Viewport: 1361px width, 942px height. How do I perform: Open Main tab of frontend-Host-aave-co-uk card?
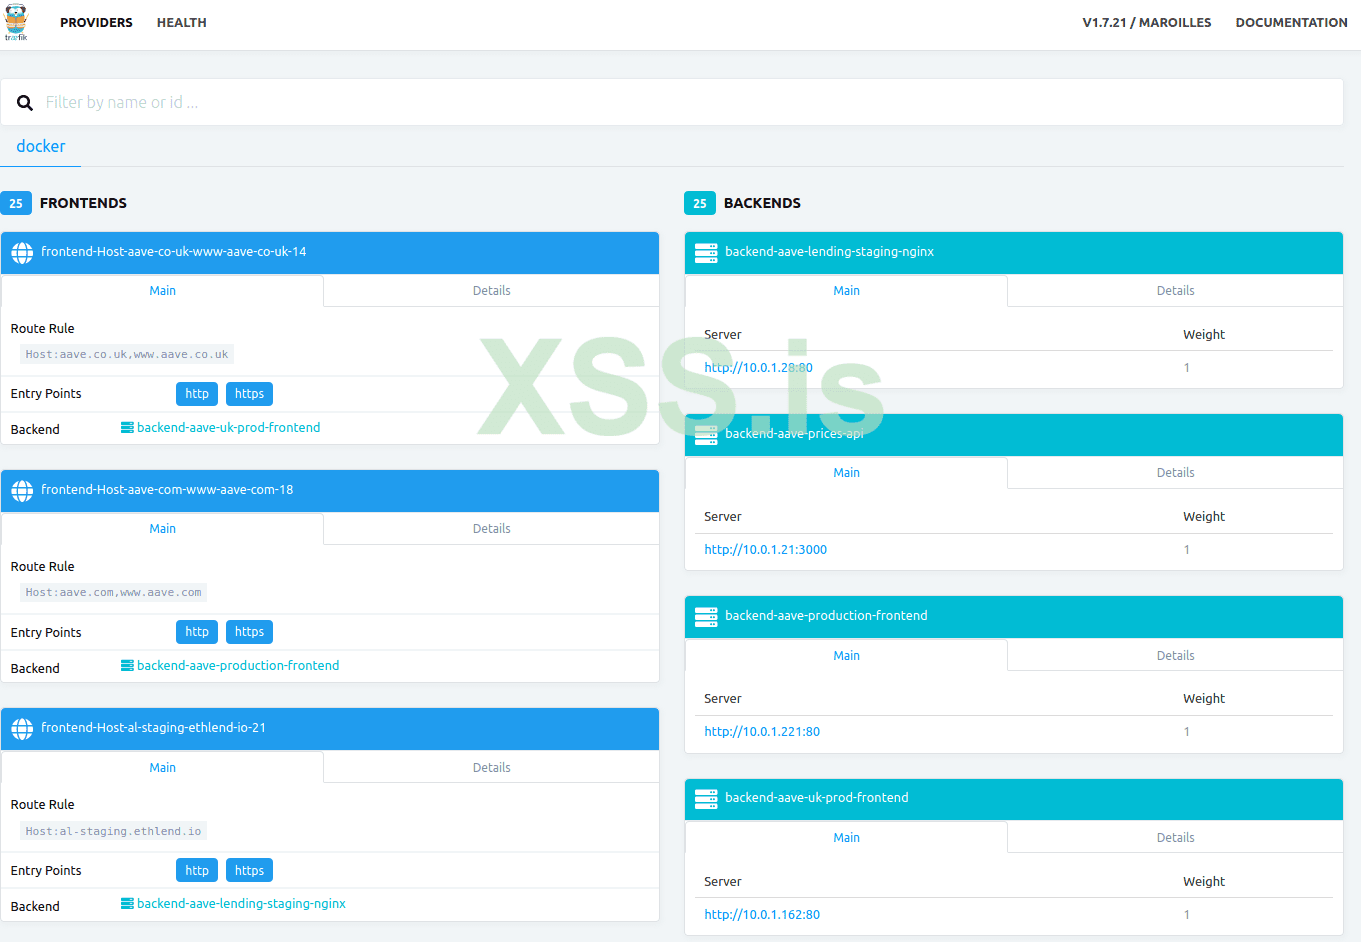pos(162,291)
